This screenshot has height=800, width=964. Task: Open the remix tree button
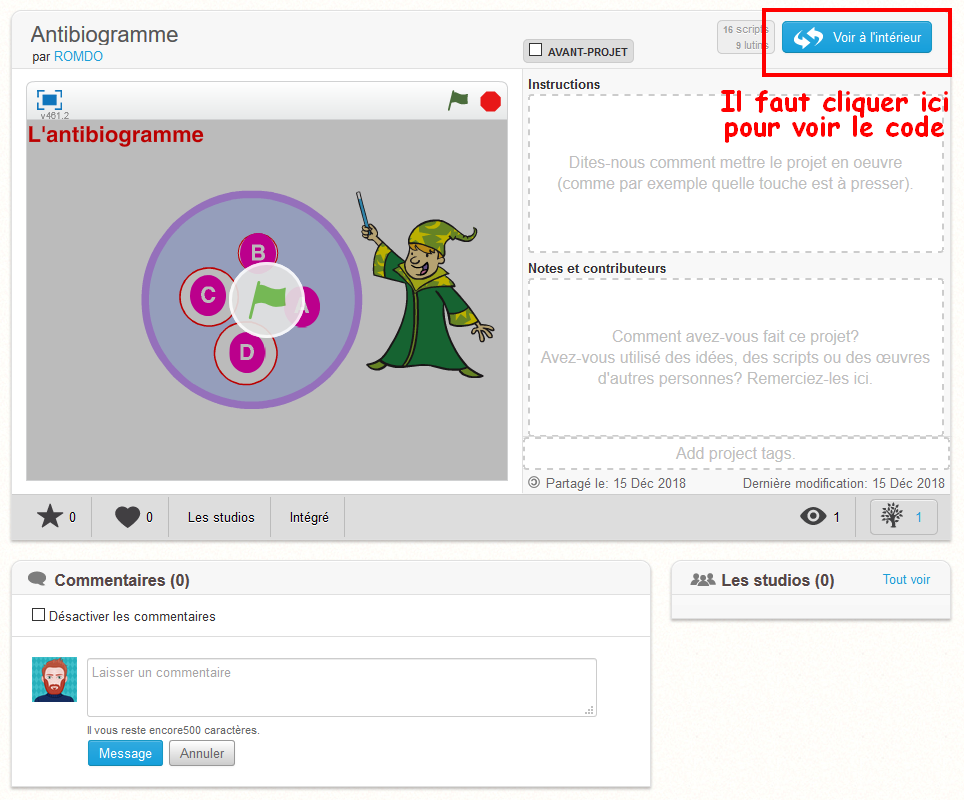[903, 517]
